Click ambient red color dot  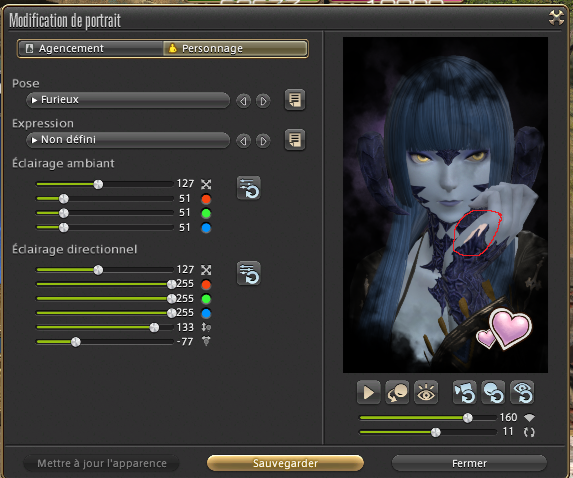pos(206,199)
